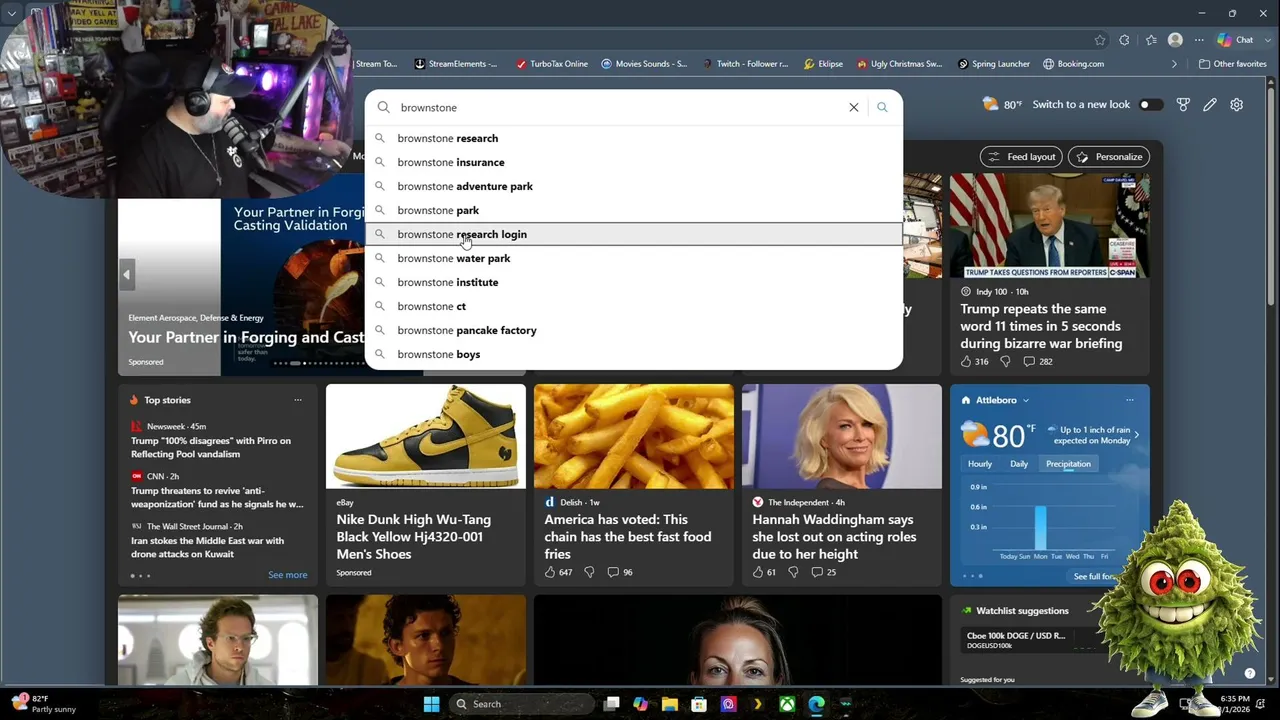The height and width of the screenshot is (720, 1280).
Task: Expand the favorites bar overflow chevron
Action: [x=1174, y=64]
